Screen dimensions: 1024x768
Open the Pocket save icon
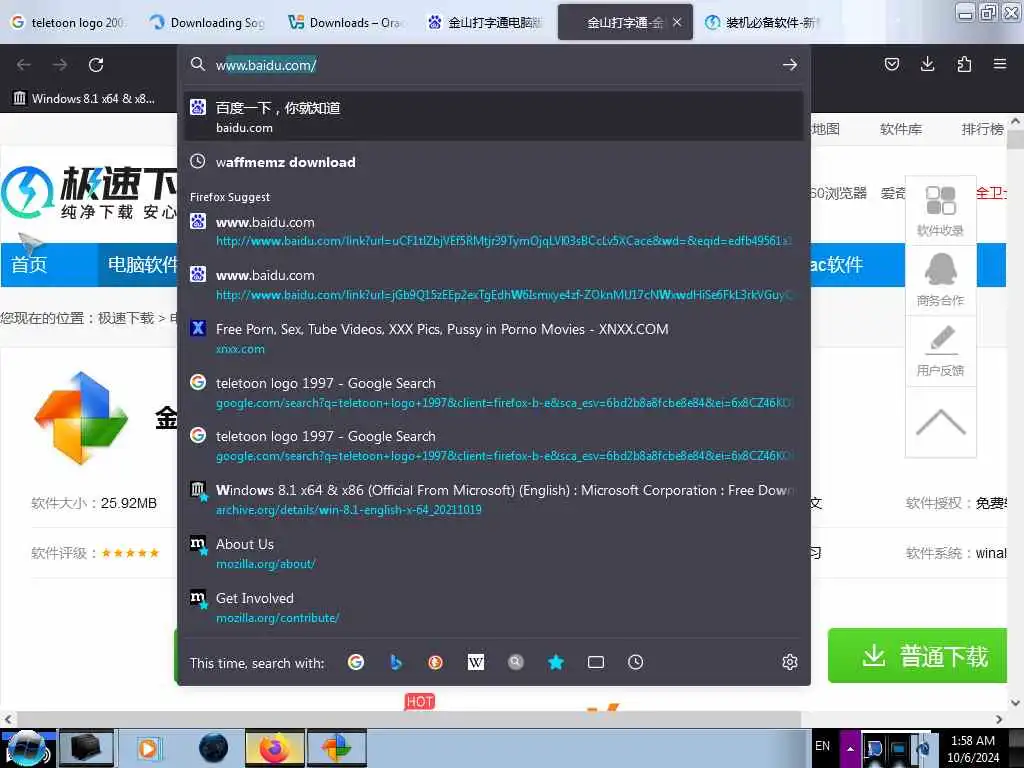point(891,64)
